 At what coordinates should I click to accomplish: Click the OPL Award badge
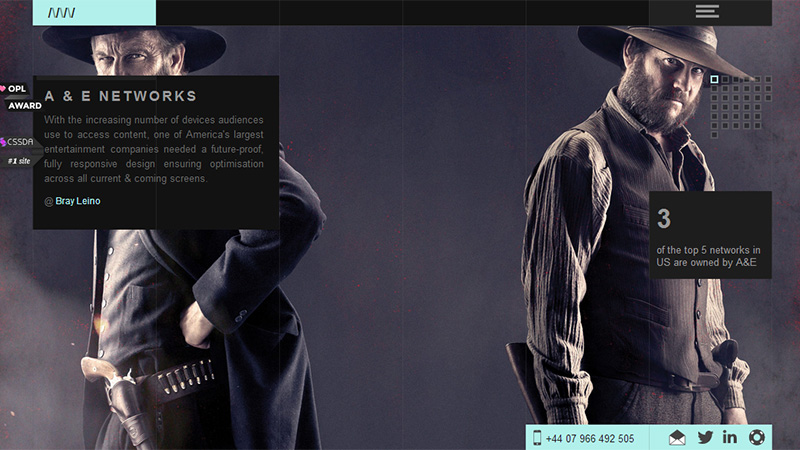coord(21,97)
